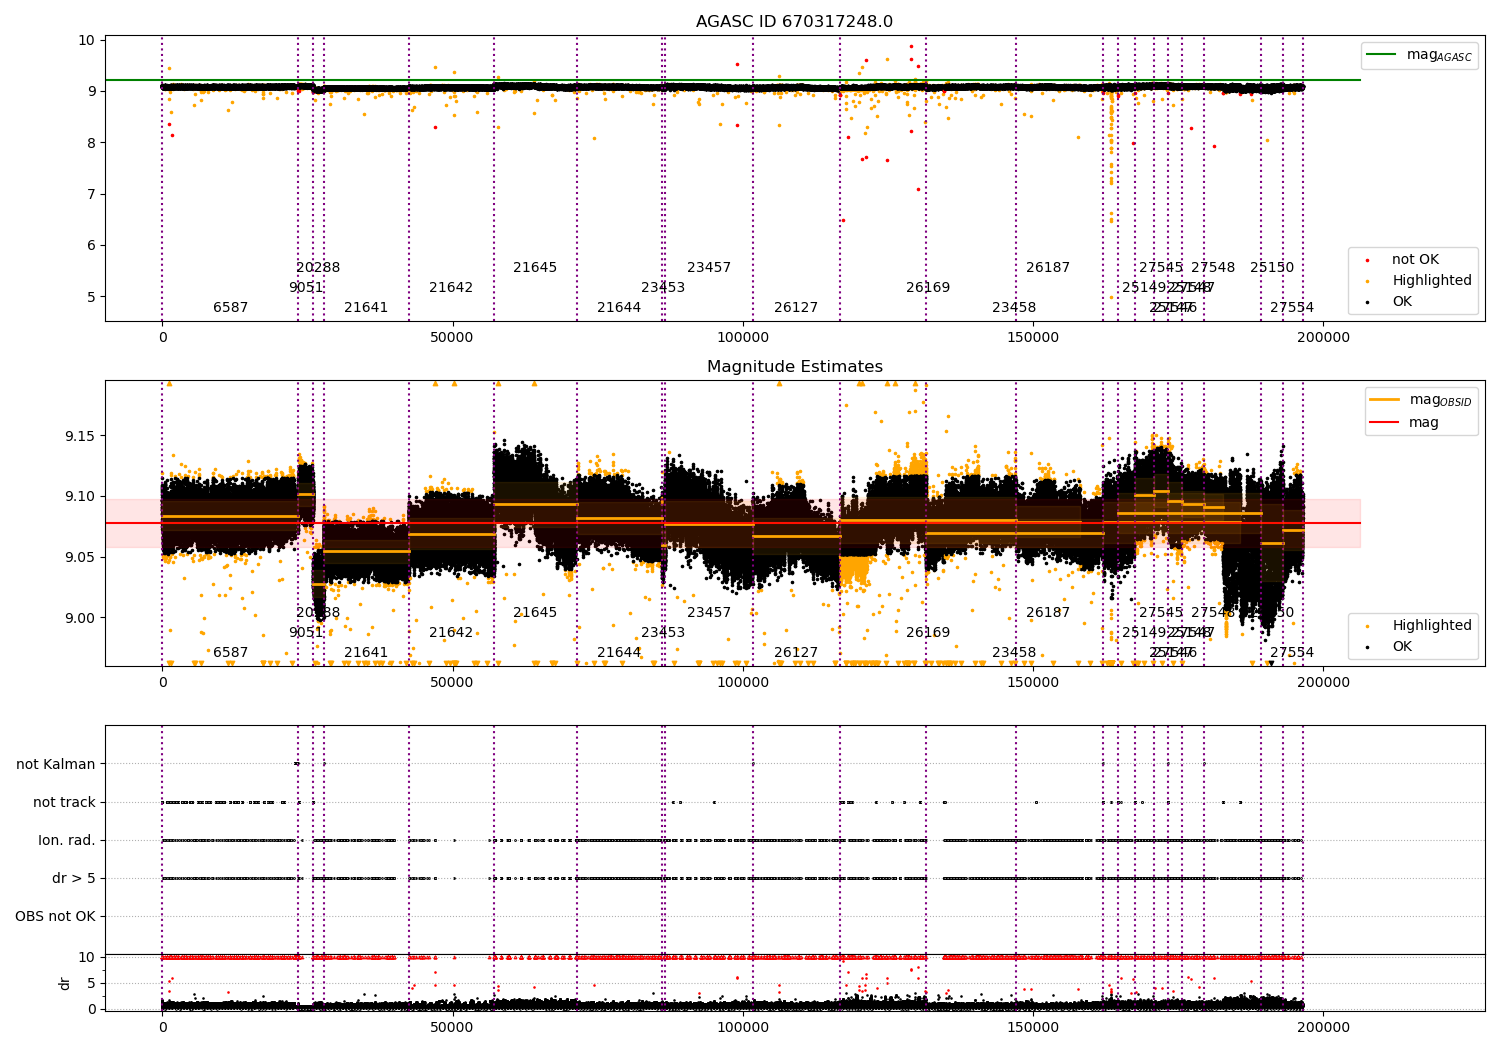Click obsid label 9051 in top plot
This screenshot has width=1500, height=1050.
pyautogui.click(x=306, y=288)
